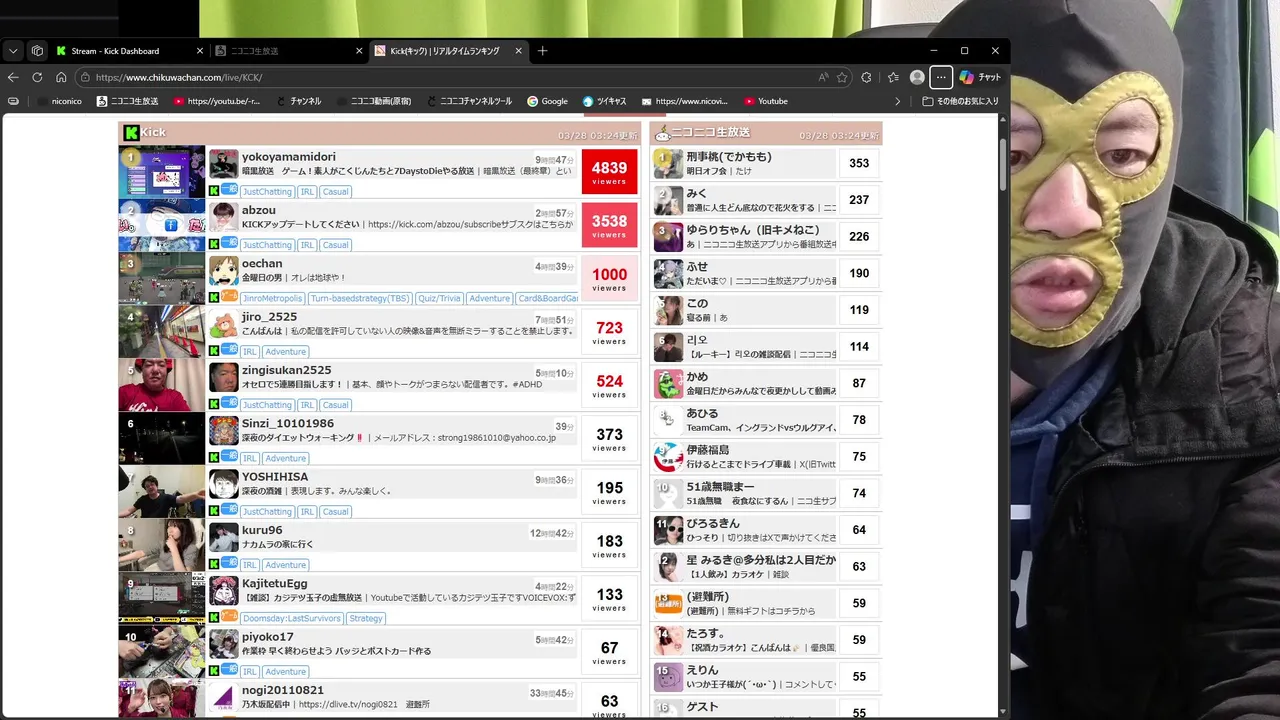The width and height of the screenshot is (1280, 720).
Task: Click the yokoyamamidori channel name
Action: pos(289,157)
